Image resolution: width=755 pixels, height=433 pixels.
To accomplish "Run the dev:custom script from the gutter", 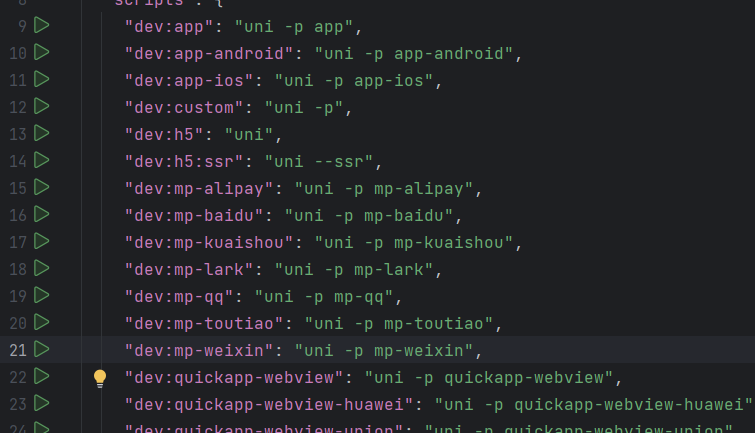I will click(x=42, y=106).
